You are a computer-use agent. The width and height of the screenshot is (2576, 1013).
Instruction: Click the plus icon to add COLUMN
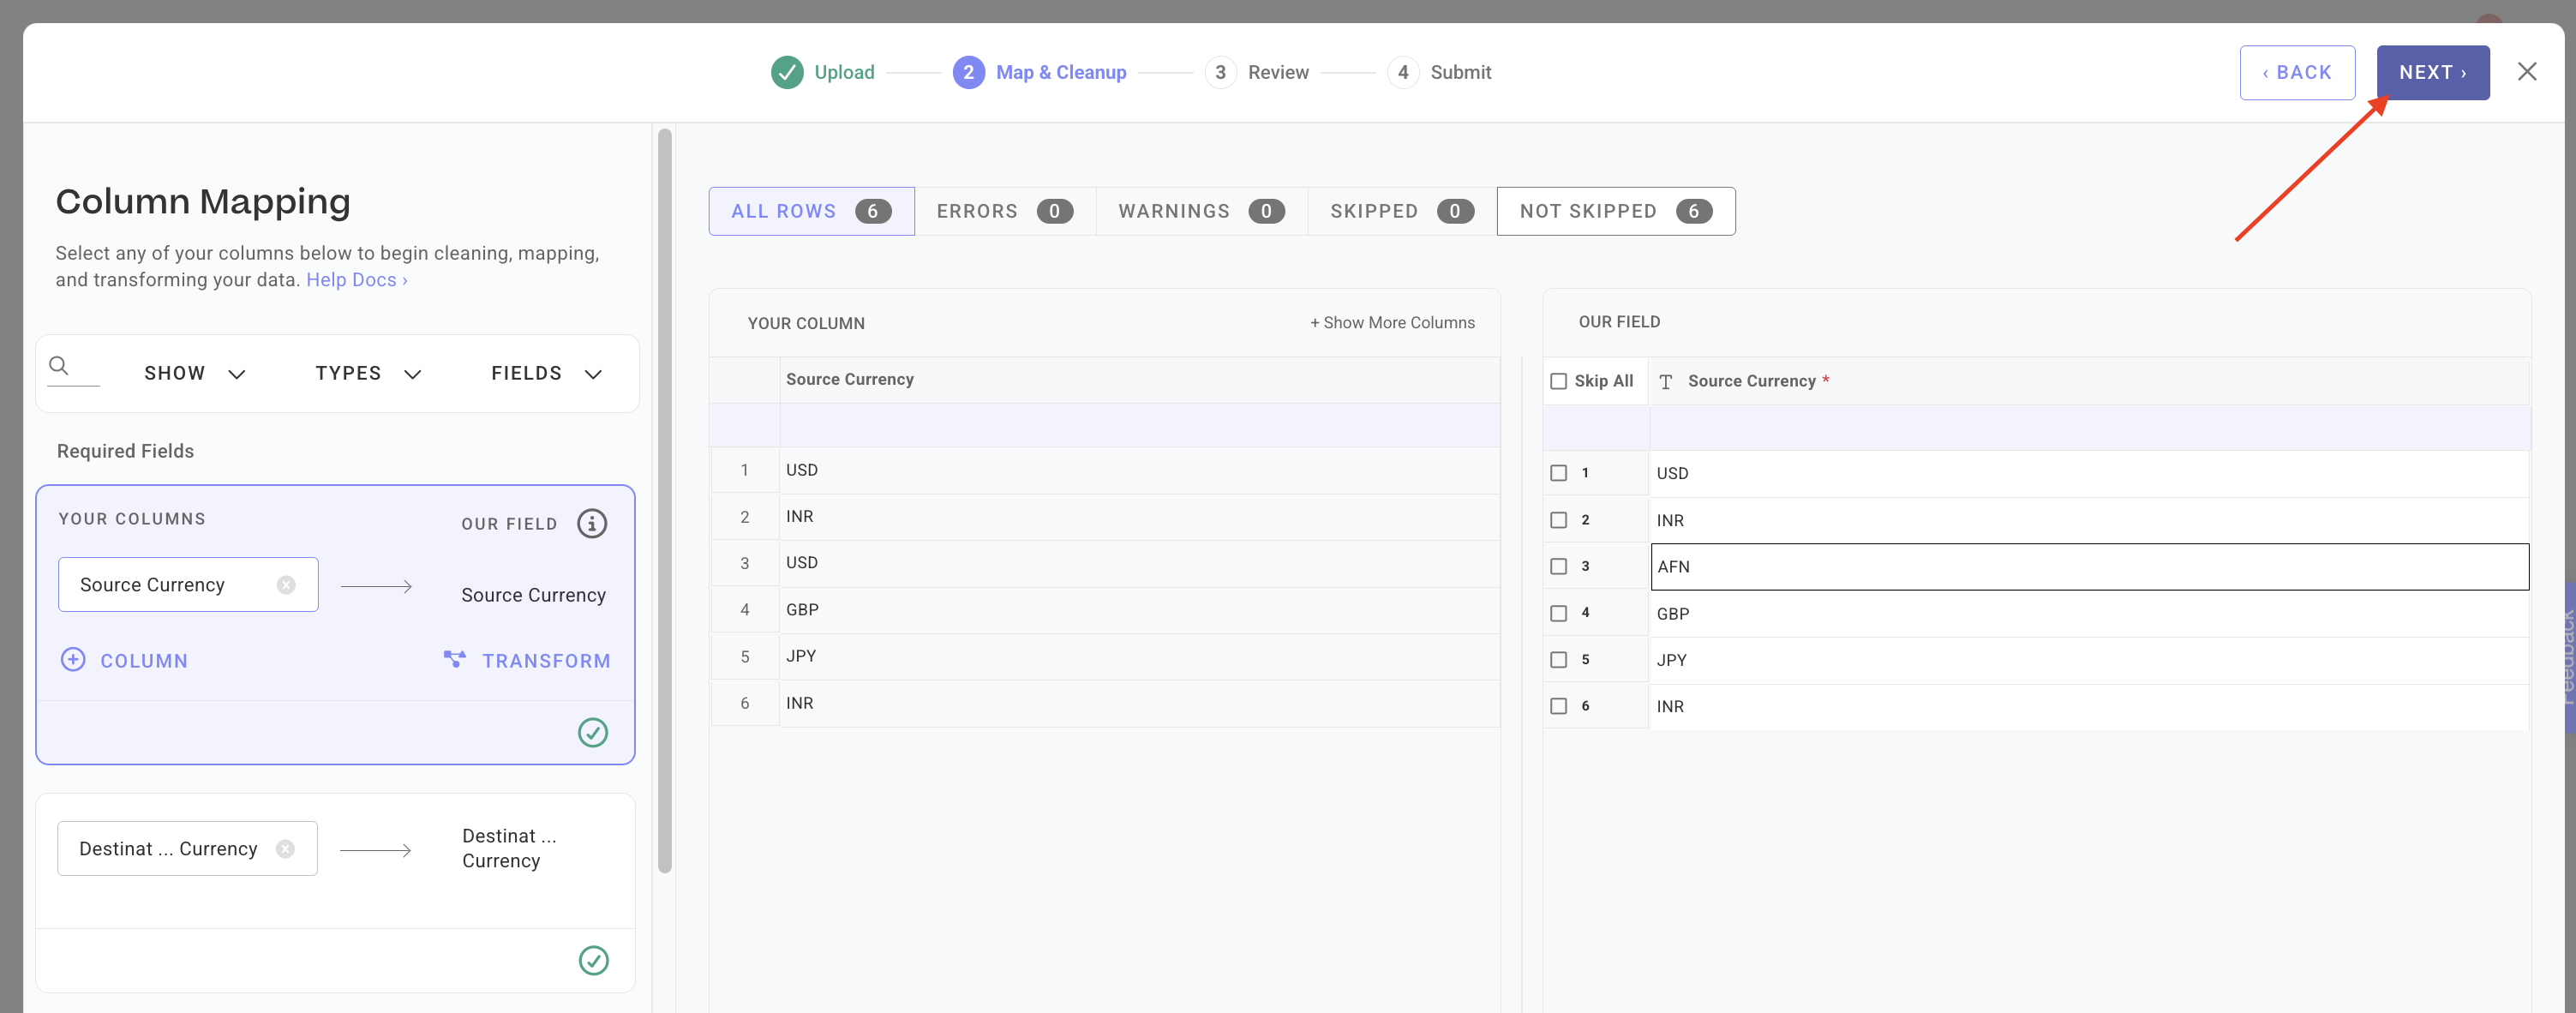pyautogui.click(x=73, y=660)
